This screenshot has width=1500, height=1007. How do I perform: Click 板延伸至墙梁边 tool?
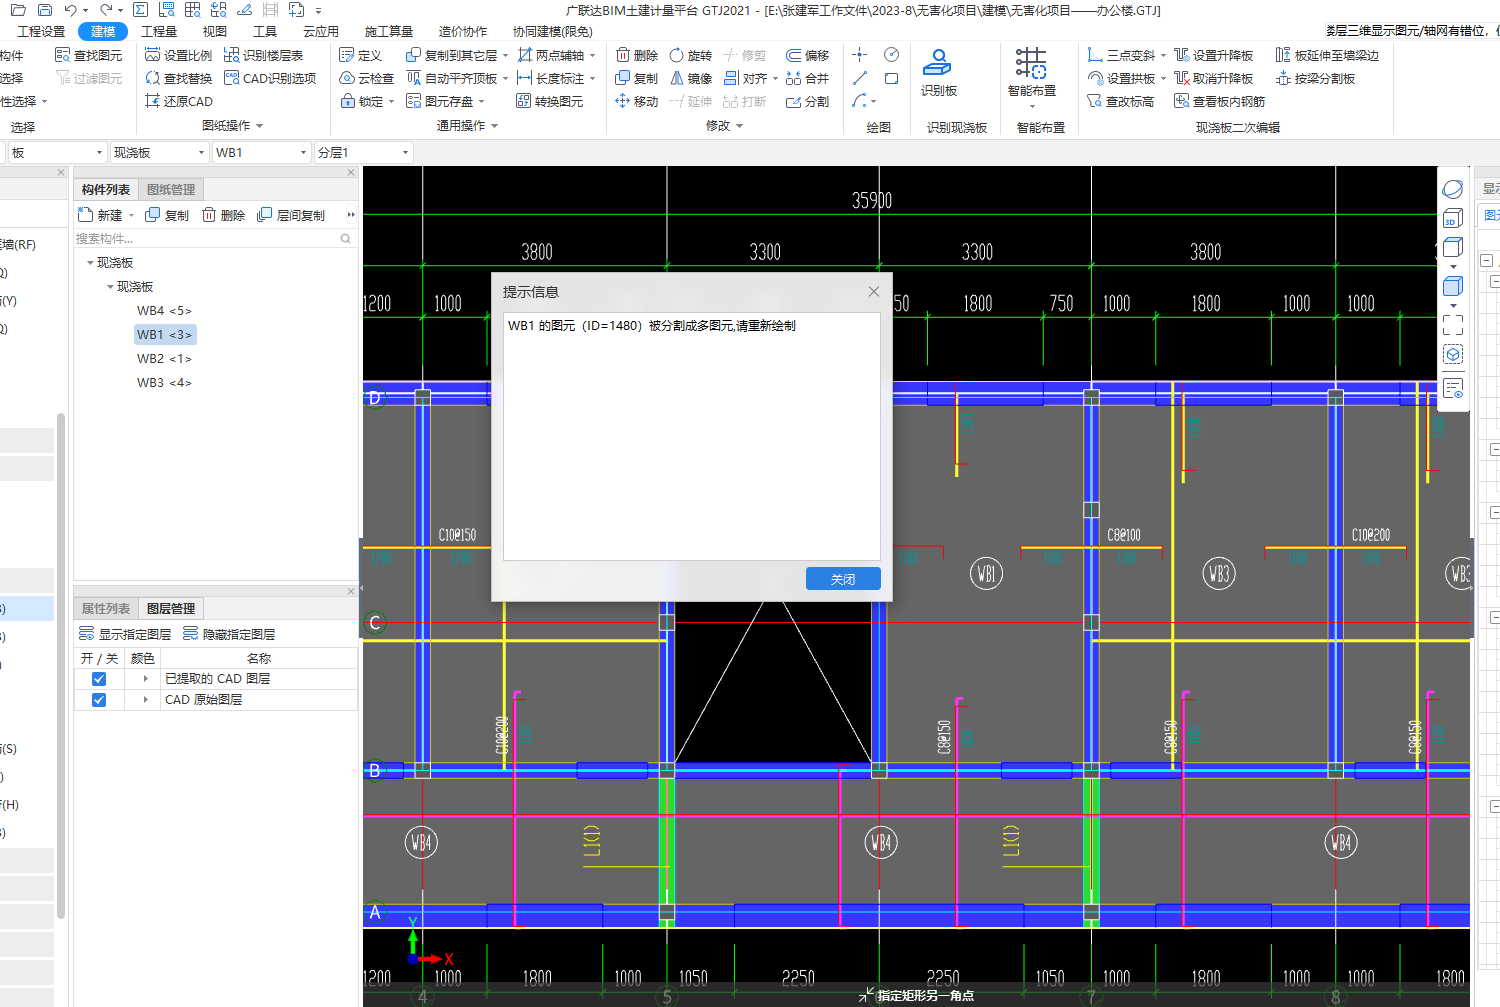point(1327,55)
